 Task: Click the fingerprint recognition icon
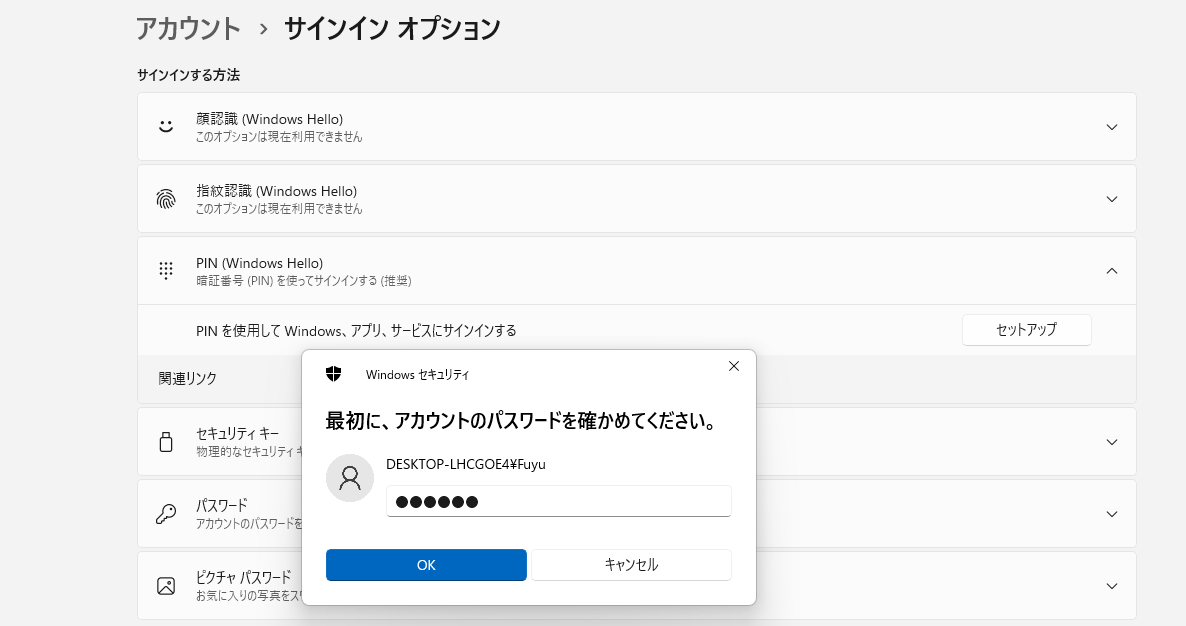pos(166,199)
